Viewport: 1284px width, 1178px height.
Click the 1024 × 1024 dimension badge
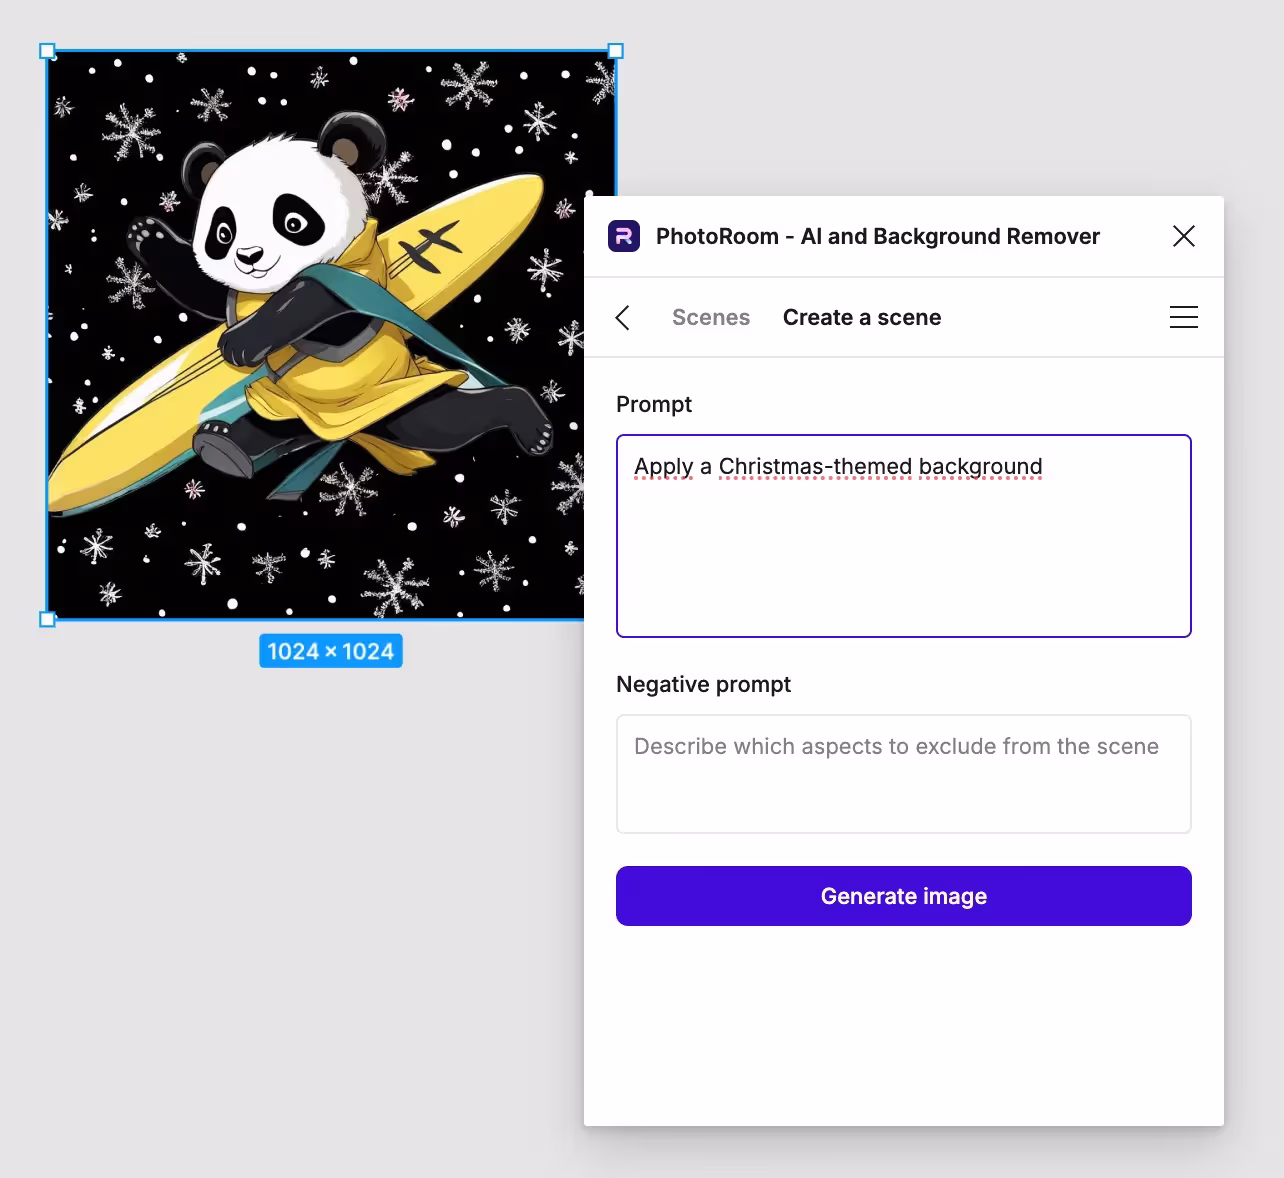pos(331,651)
